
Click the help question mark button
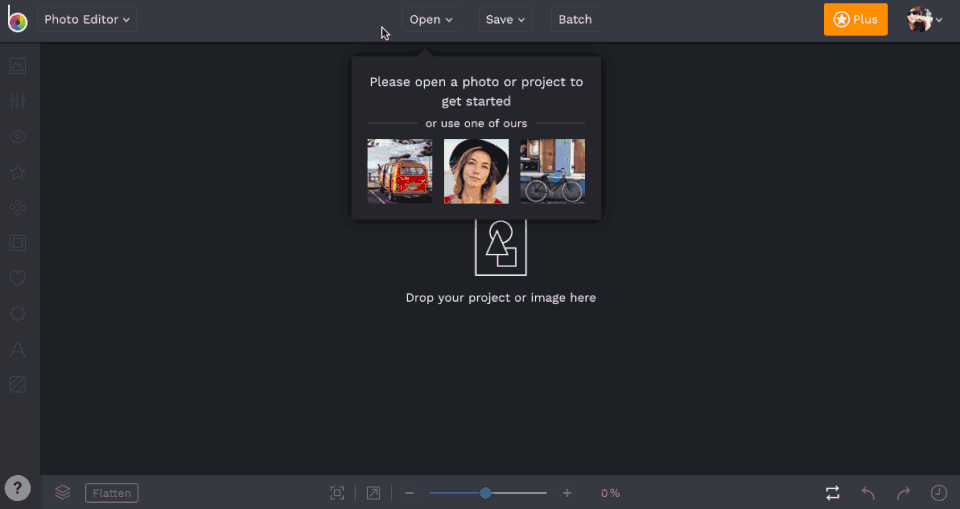point(18,488)
